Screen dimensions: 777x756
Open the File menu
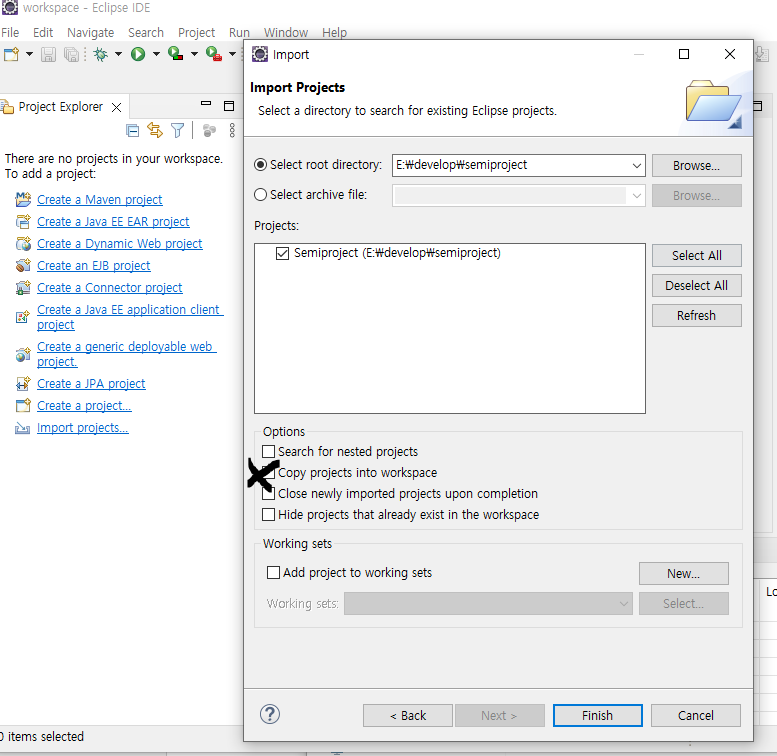click(10, 33)
